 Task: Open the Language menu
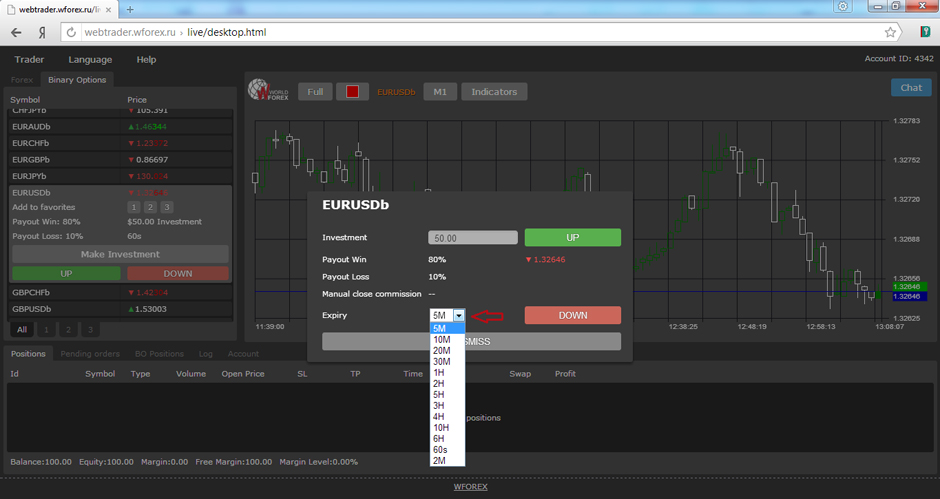click(90, 59)
